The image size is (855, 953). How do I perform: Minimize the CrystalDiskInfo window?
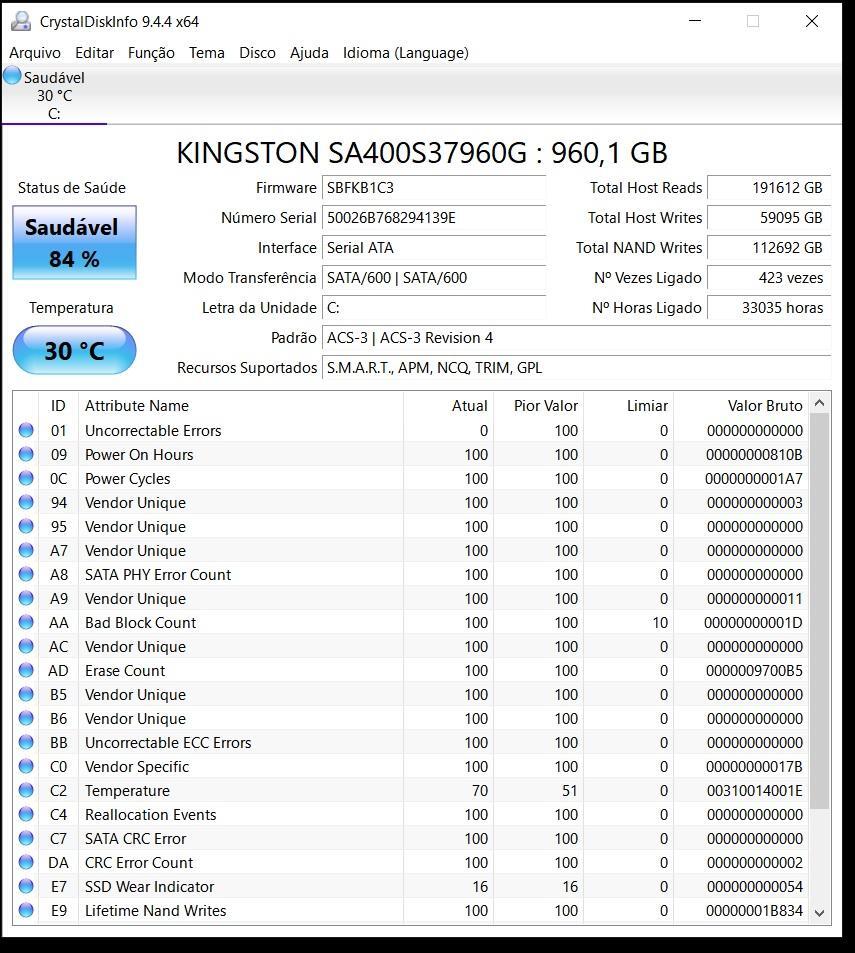[x=695, y=21]
